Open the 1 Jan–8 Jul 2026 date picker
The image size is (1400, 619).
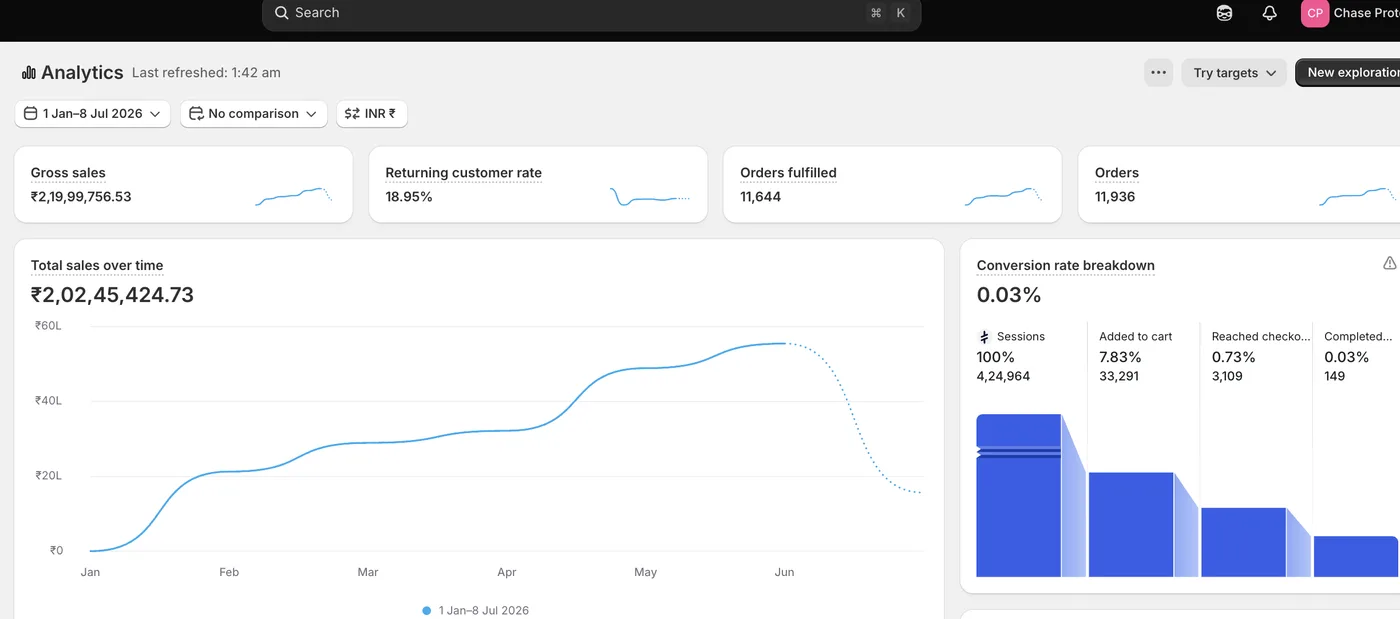click(92, 114)
